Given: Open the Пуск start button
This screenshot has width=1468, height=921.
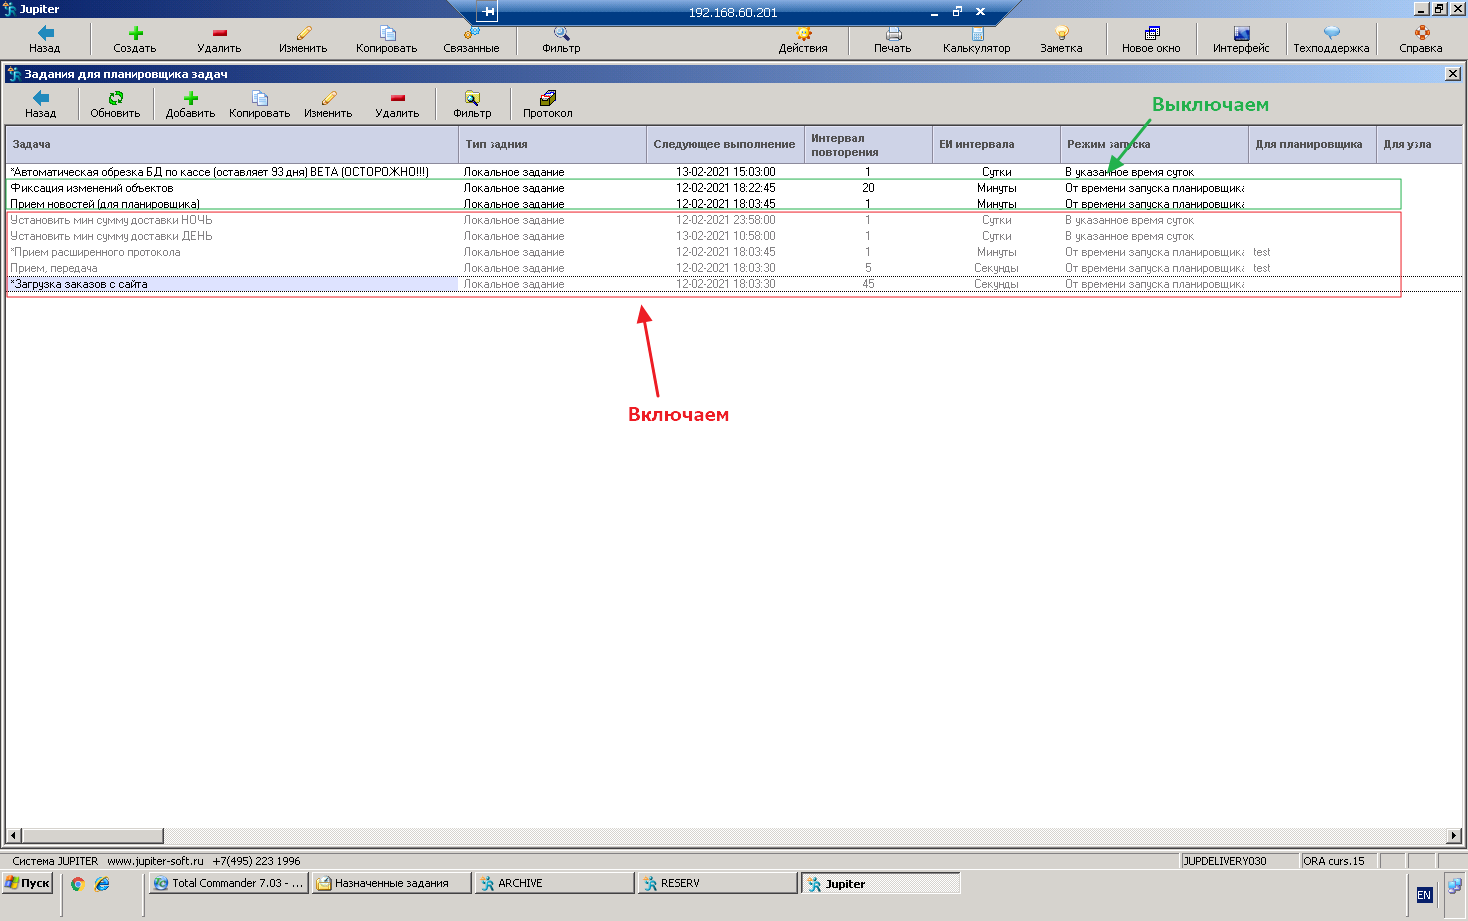Looking at the screenshot, I should click(28, 883).
